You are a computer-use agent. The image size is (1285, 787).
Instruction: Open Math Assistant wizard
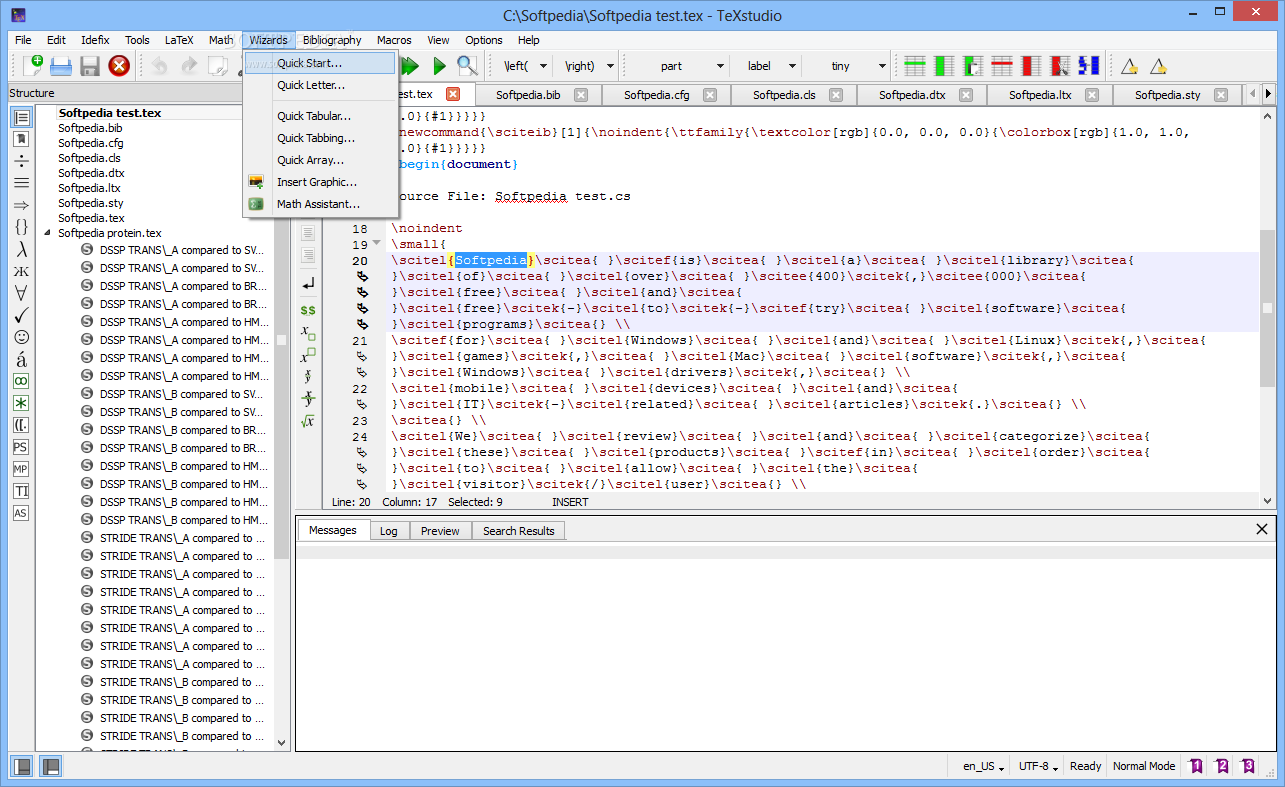coord(321,204)
